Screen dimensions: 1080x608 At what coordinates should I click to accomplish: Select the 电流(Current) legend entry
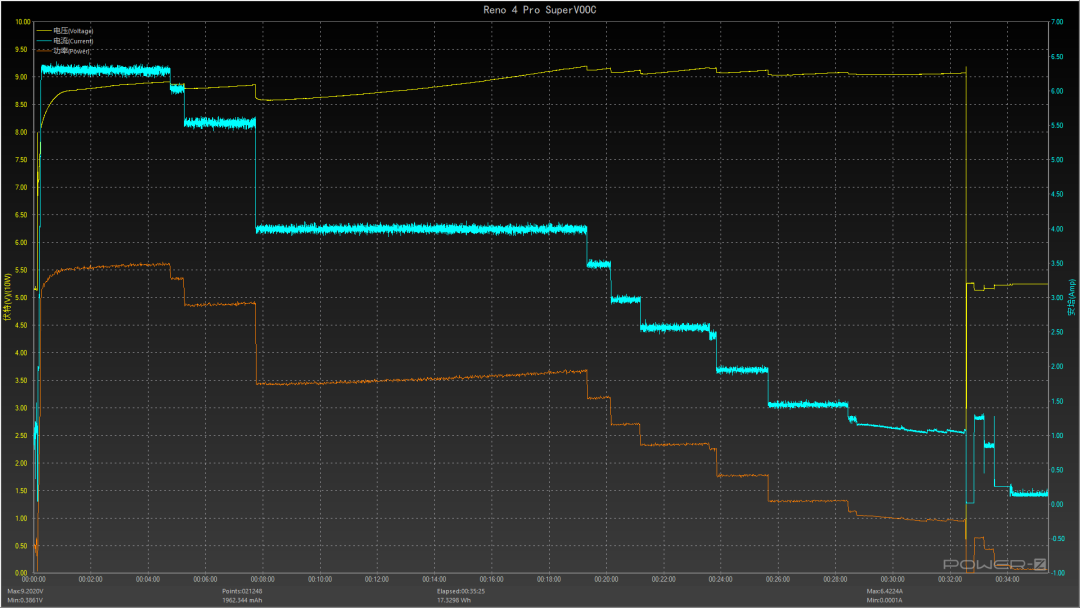(x=65, y=41)
